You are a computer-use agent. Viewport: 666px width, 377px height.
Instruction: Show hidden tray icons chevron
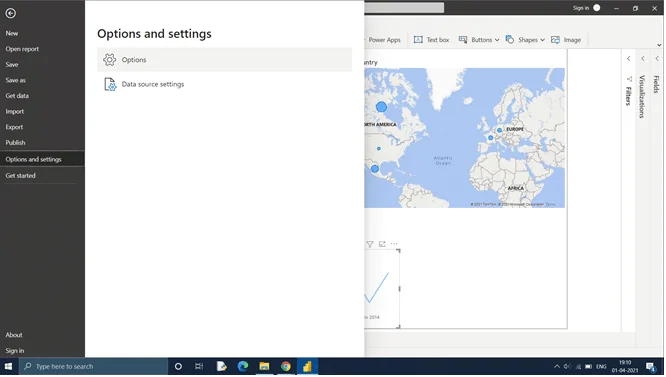[x=558, y=367]
